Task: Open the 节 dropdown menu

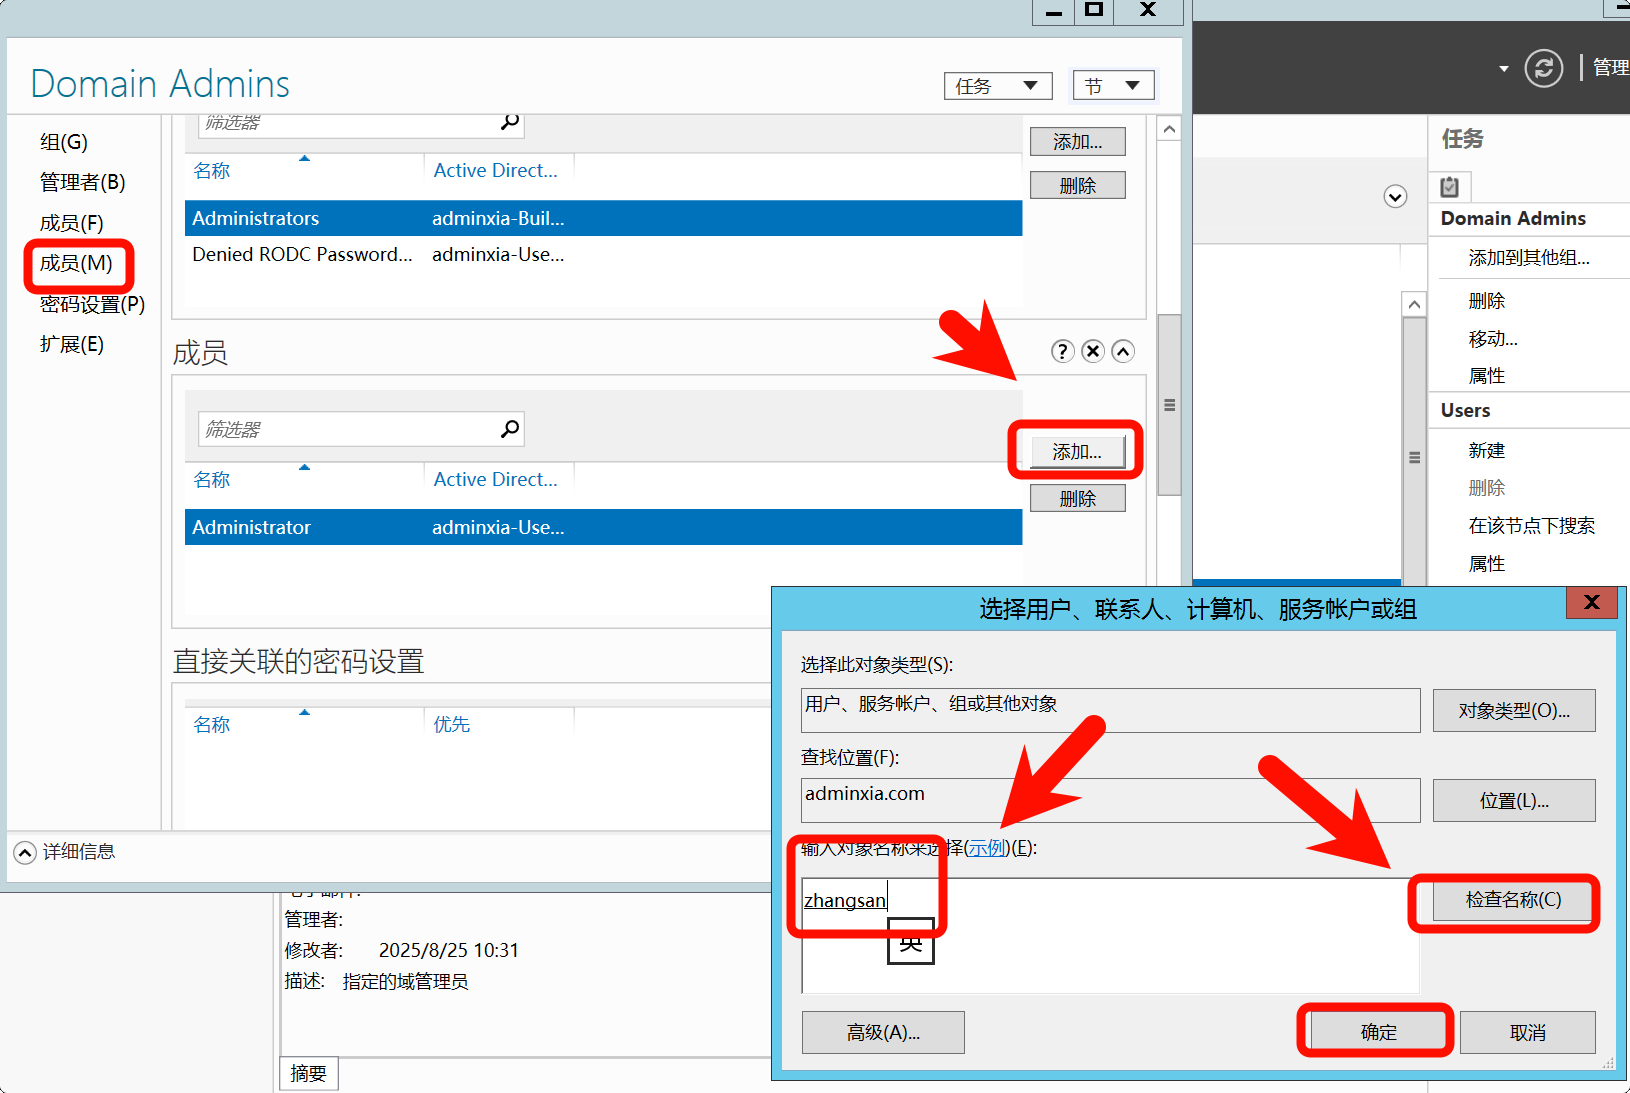Action: [1112, 86]
